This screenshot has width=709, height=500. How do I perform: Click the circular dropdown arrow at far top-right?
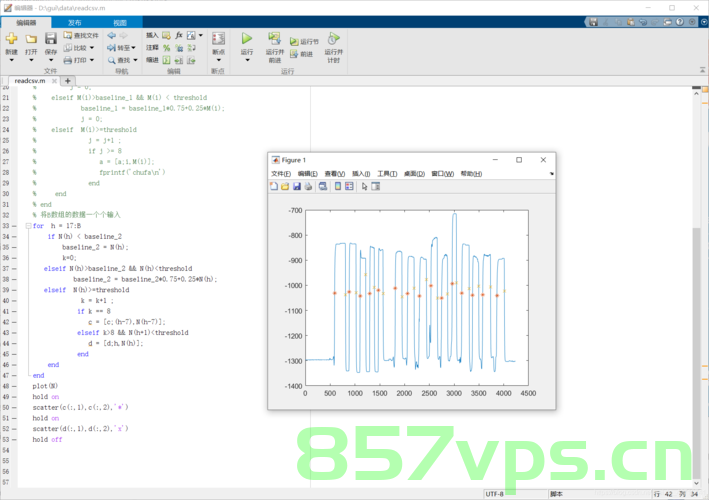pyautogui.click(x=704, y=22)
